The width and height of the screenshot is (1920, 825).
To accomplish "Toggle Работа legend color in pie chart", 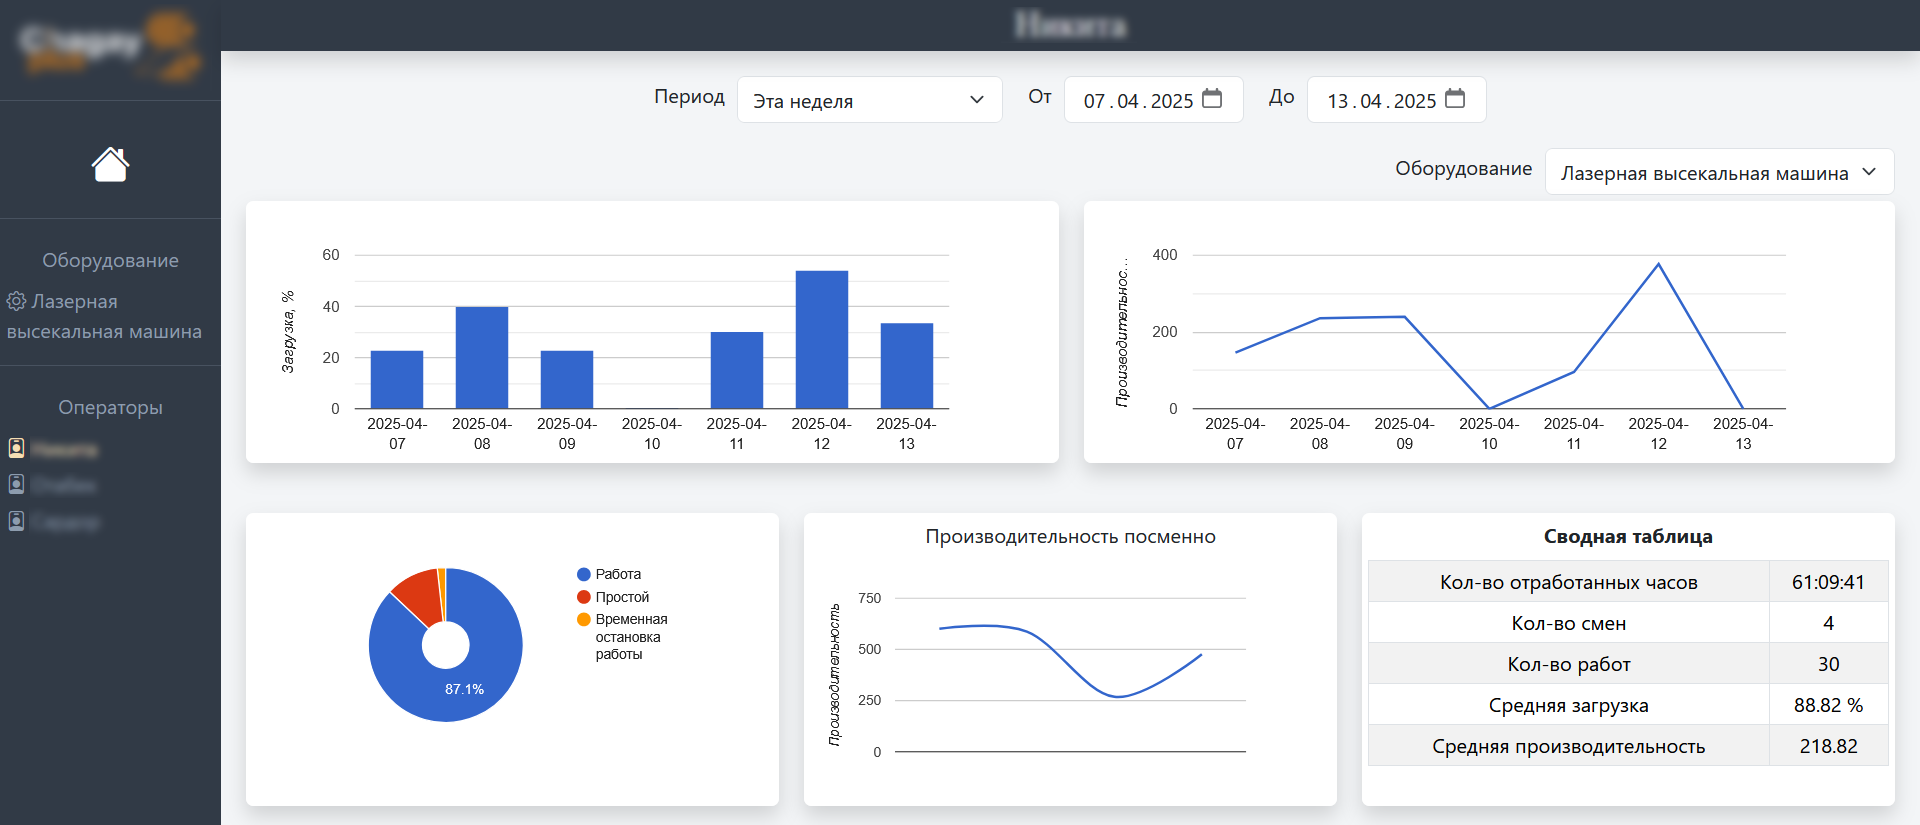I will point(584,574).
